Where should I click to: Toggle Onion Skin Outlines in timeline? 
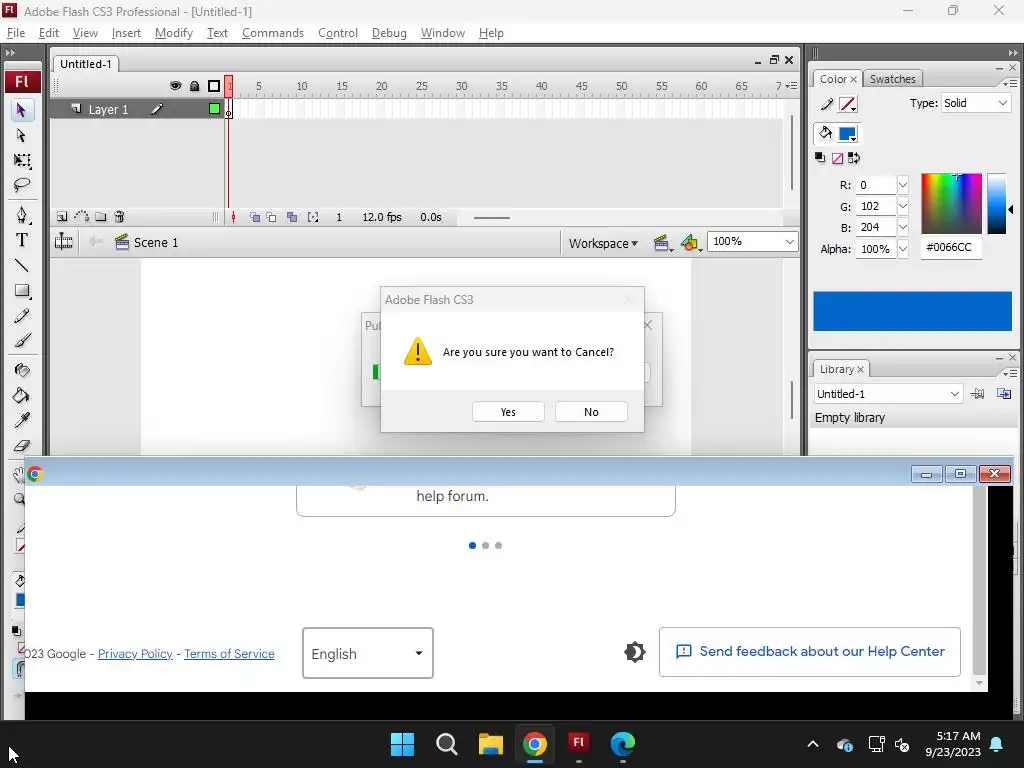tap(271, 217)
